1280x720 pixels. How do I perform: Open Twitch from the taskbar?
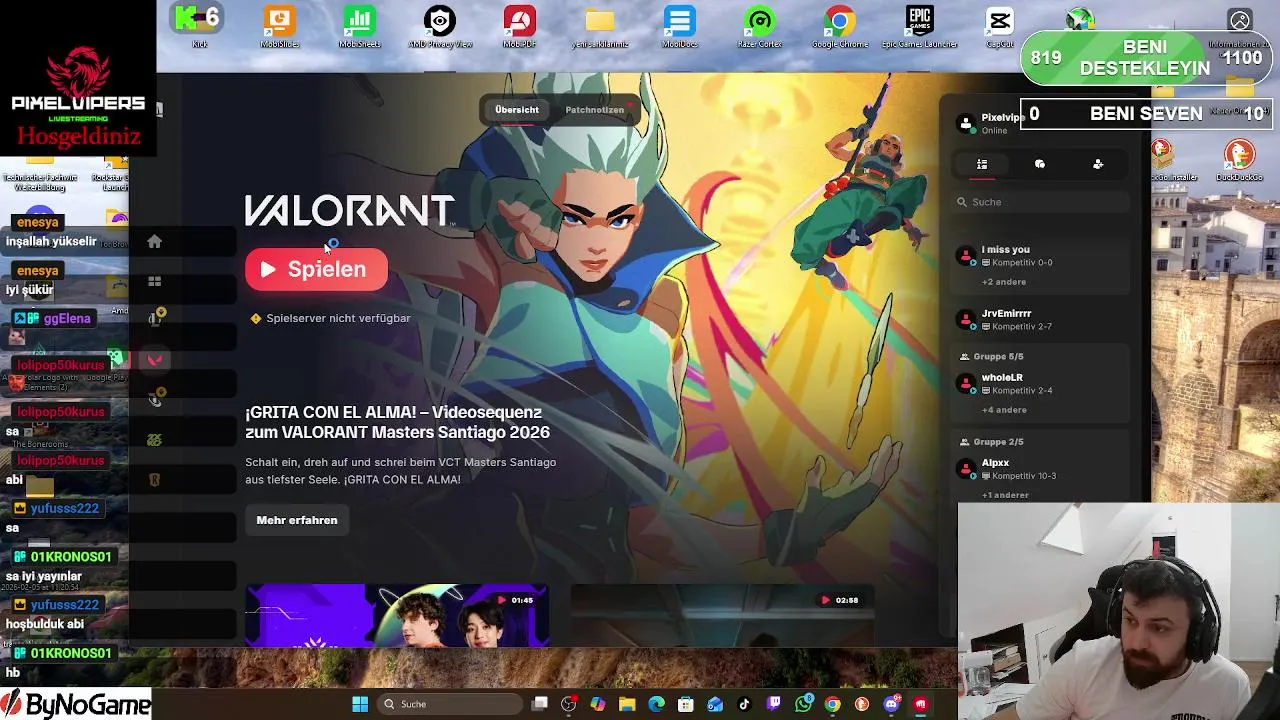coord(774,704)
